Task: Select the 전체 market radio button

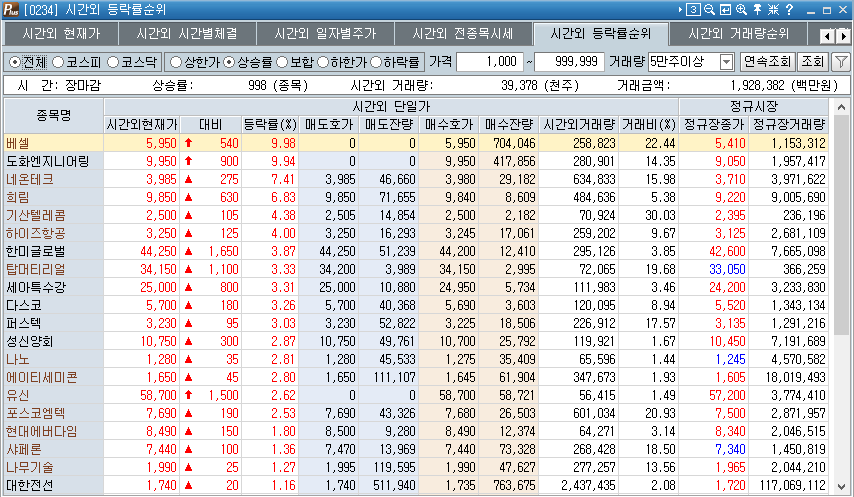Action: coord(15,62)
